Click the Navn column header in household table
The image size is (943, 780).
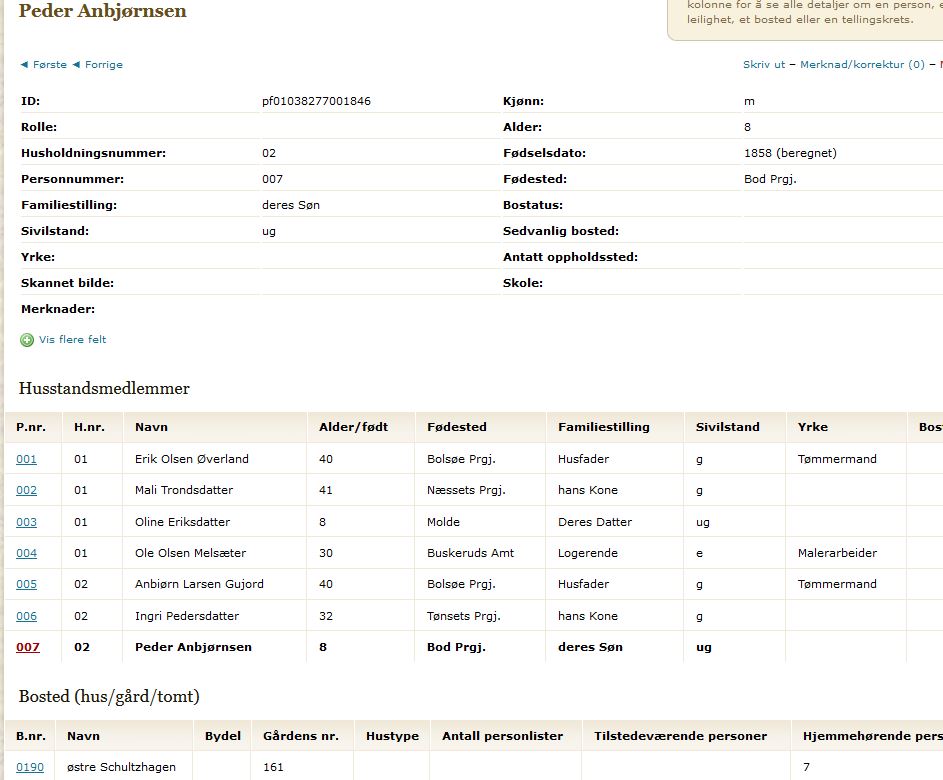point(151,427)
